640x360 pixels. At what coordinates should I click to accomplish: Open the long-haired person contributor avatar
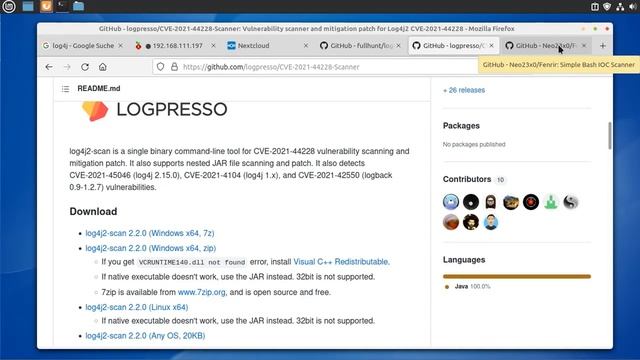pos(491,202)
